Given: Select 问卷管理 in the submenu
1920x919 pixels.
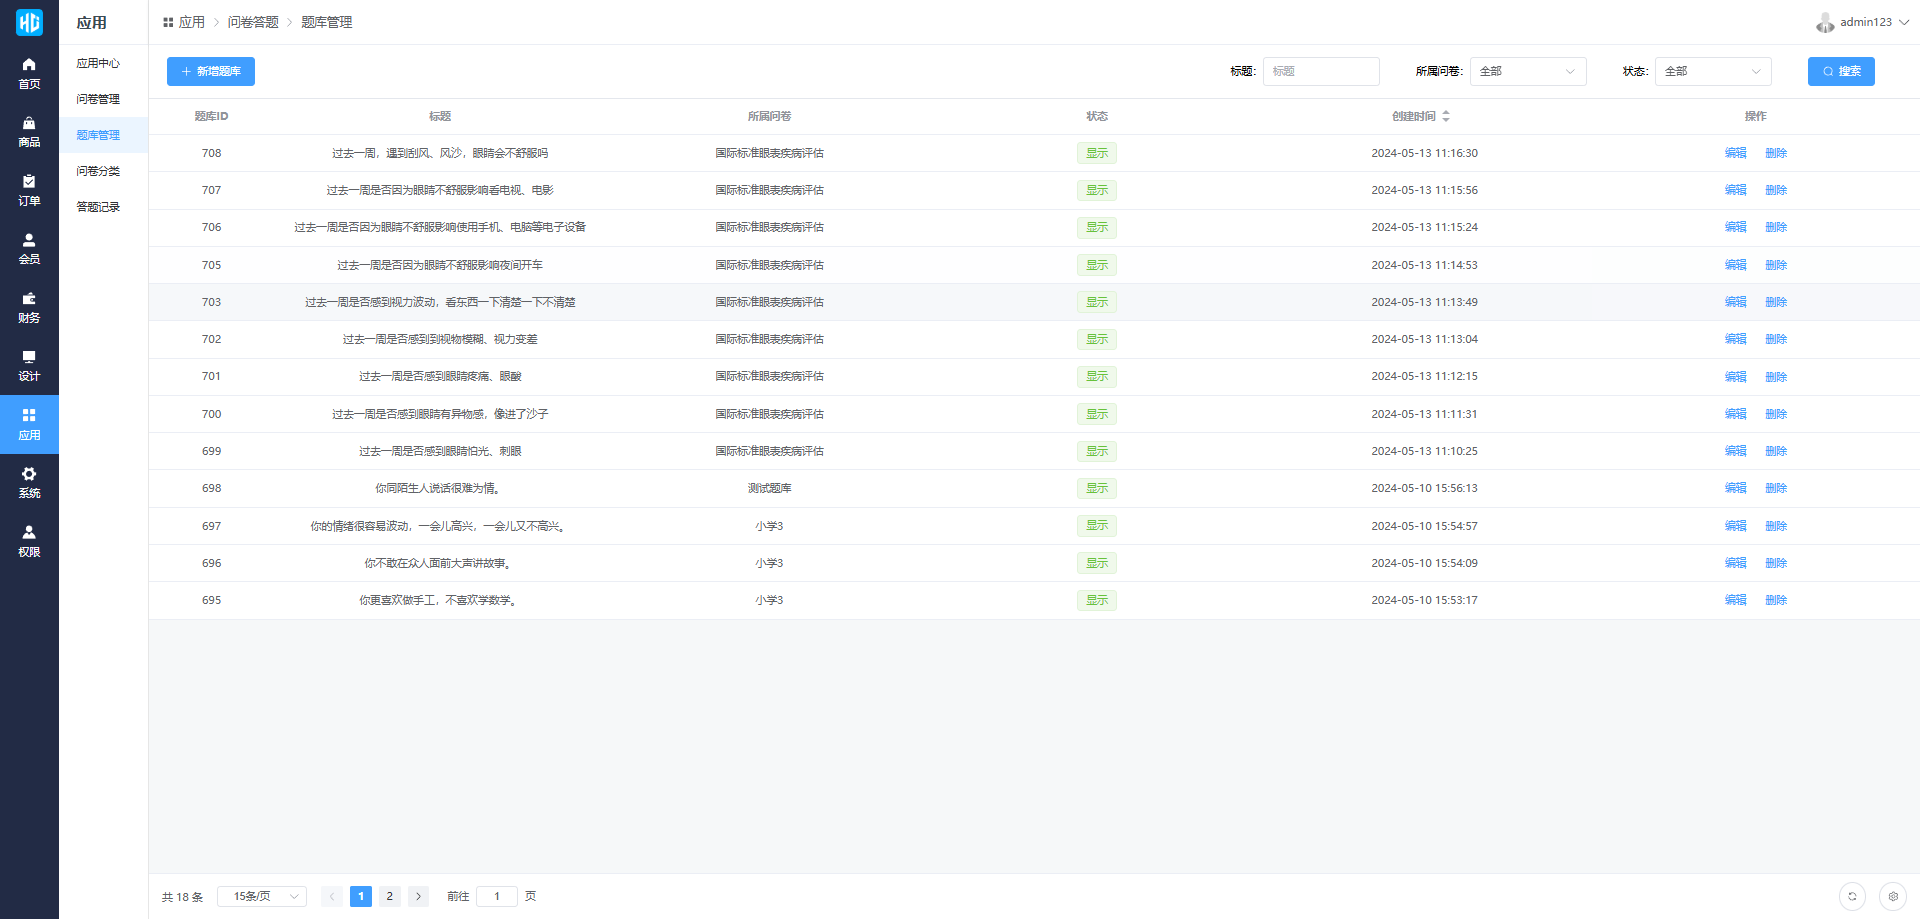Looking at the screenshot, I should (98, 99).
